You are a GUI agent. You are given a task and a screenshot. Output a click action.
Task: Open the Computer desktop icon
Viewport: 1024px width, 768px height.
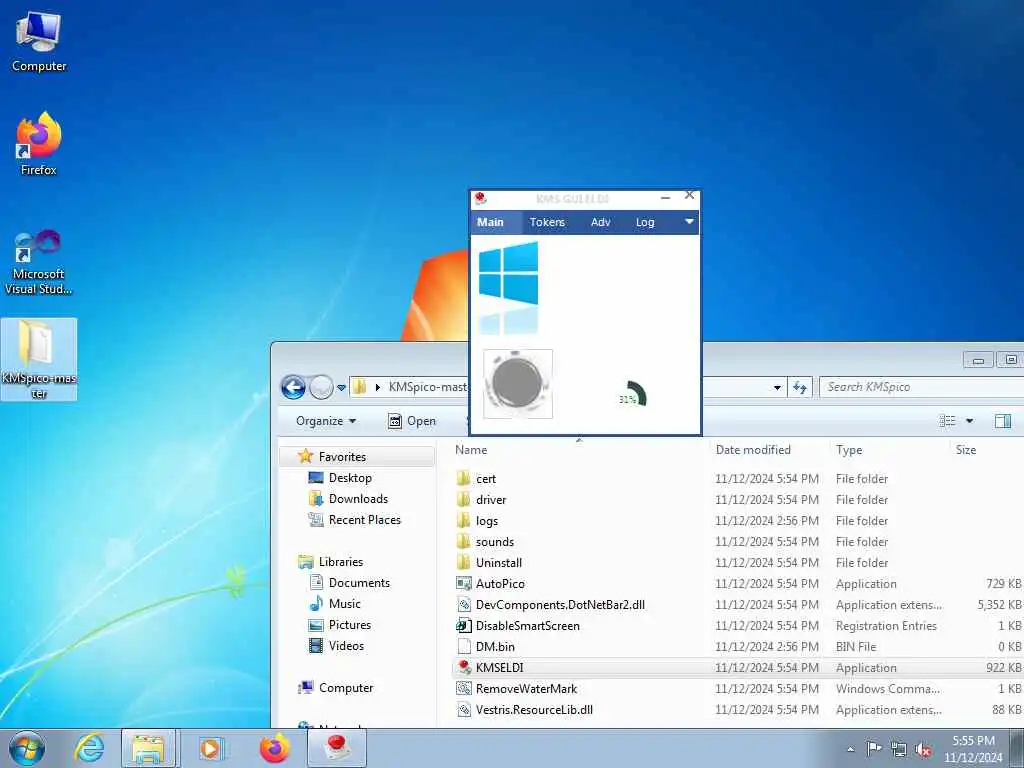click(39, 42)
